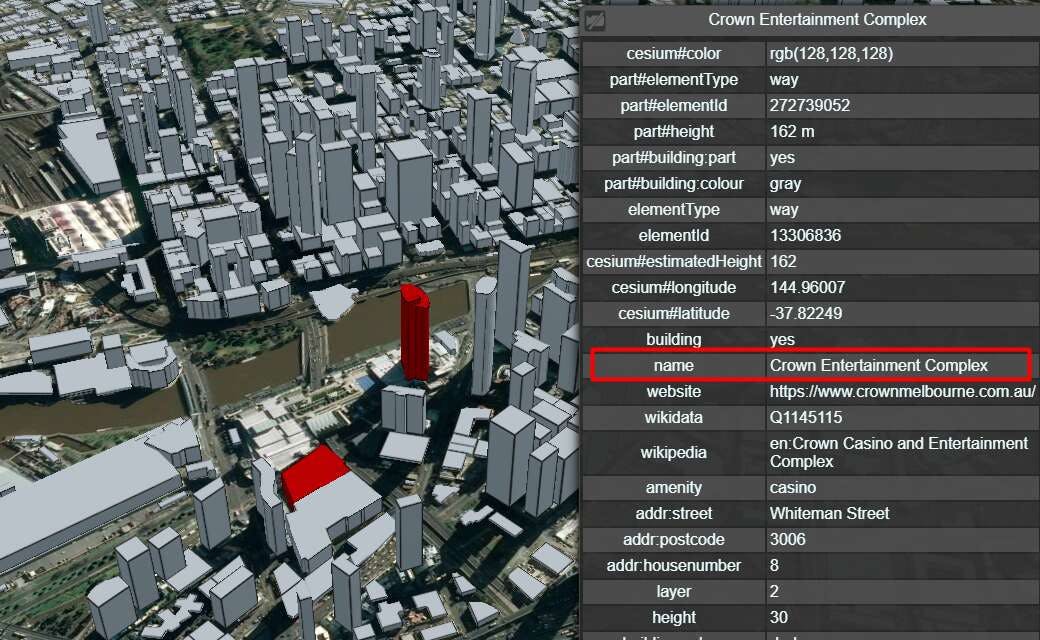Select the 162 m part height value
Viewport: 1040px width, 640px height.
coord(792,132)
